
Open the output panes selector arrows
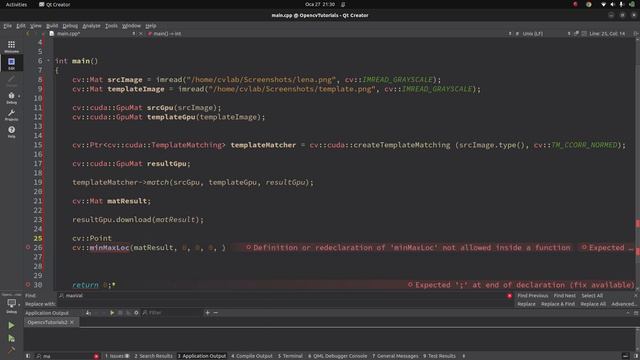click(x=464, y=356)
